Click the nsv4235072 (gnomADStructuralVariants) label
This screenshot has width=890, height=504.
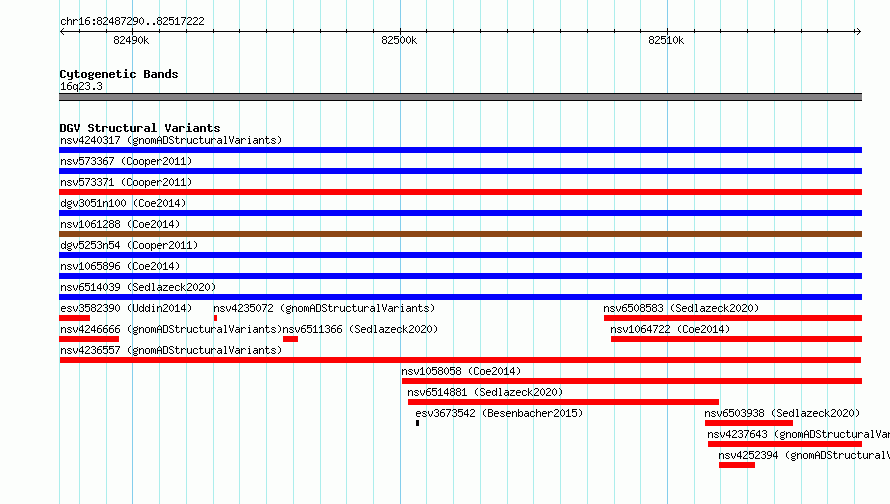(324, 308)
